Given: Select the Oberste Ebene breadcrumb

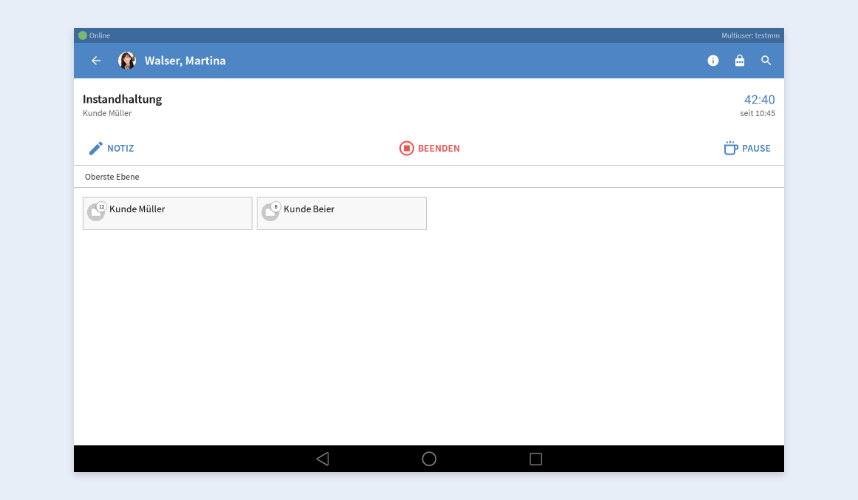Looking at the screenshot, I should click(112, 177).
